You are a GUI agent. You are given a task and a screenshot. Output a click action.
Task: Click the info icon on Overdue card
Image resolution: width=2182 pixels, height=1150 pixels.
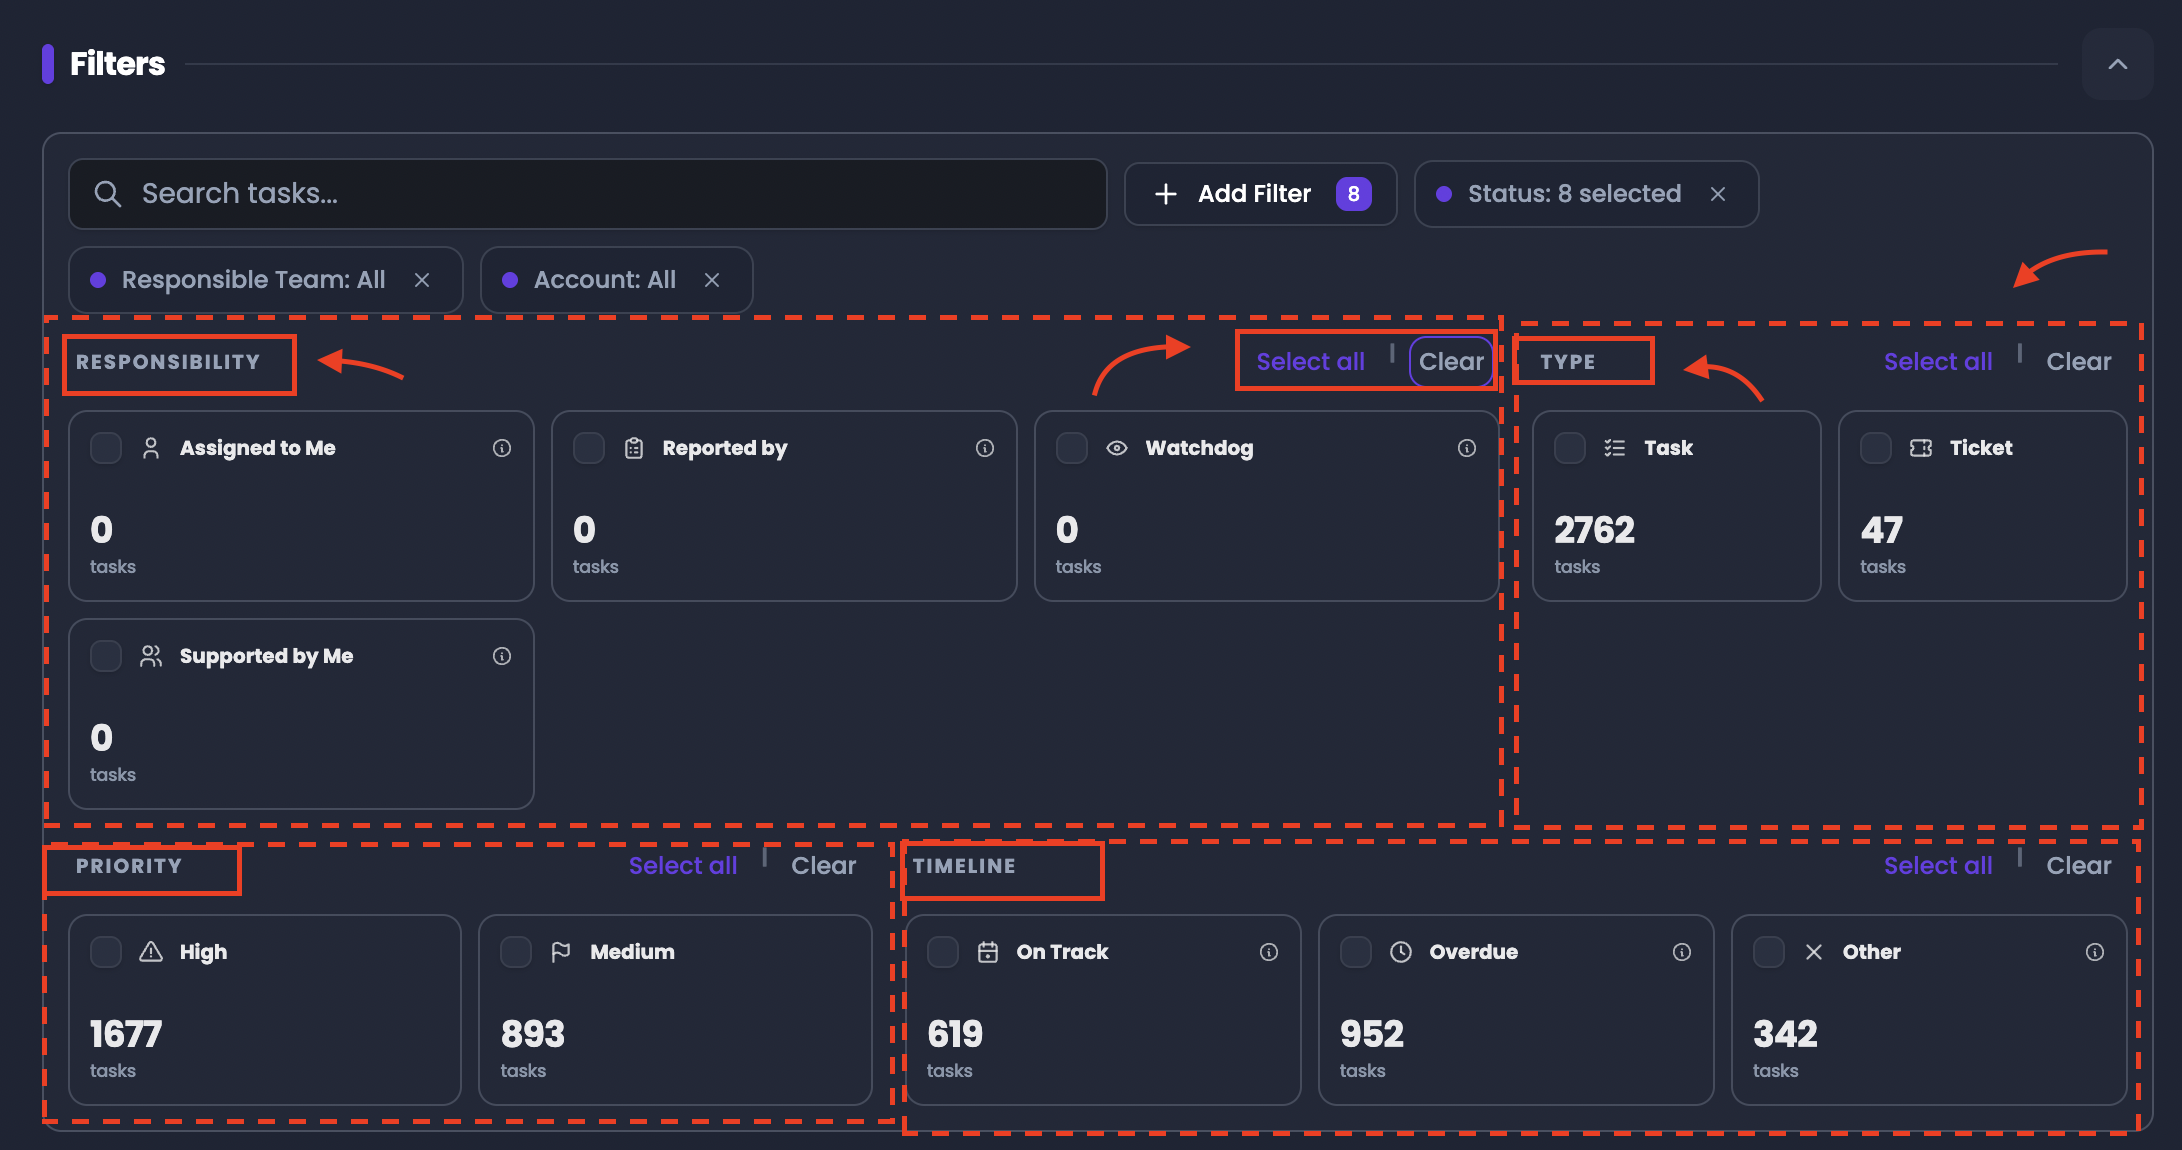[x=1682, y=952]
